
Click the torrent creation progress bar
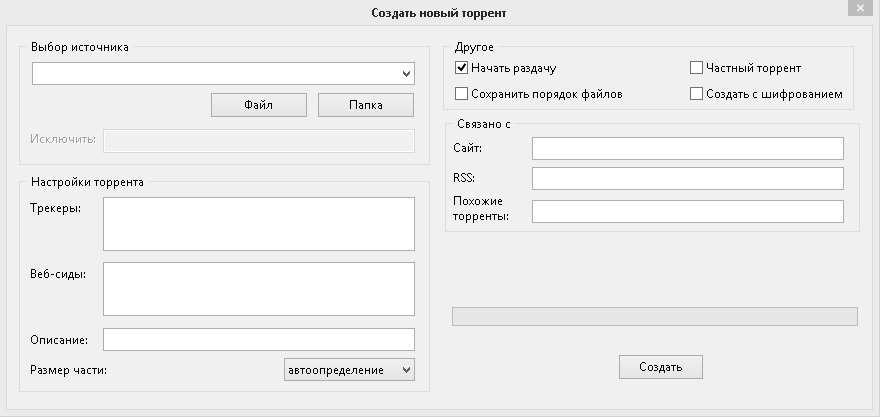[x=654, y=317]
